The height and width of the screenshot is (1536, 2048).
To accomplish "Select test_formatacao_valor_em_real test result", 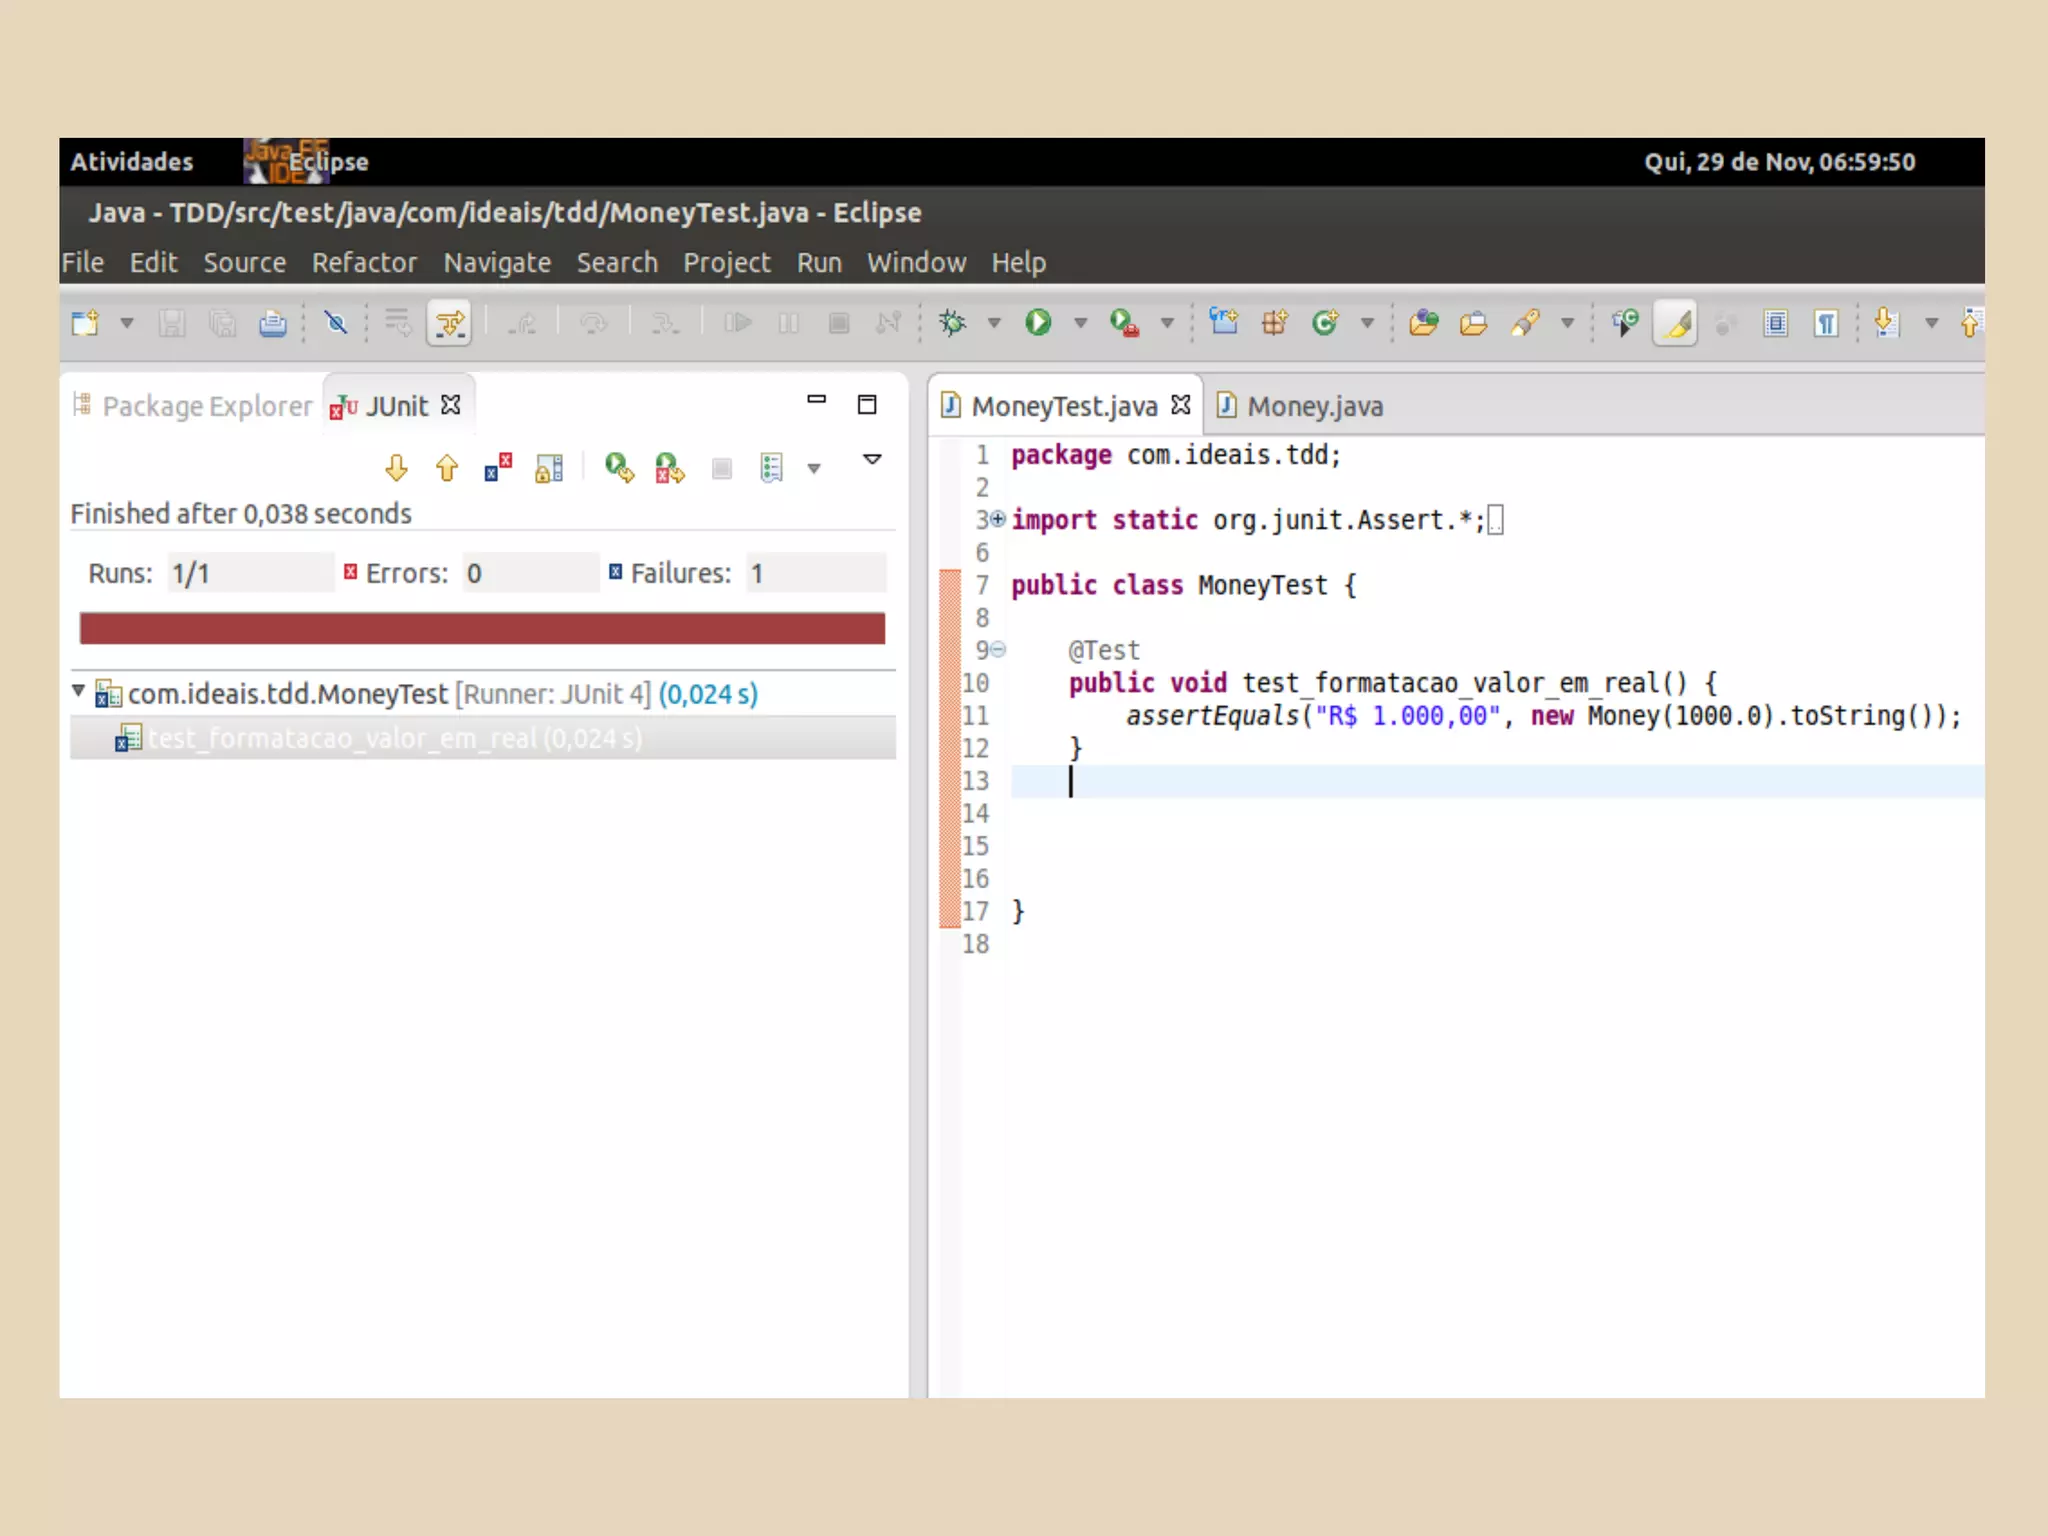I will pos(394,738).
